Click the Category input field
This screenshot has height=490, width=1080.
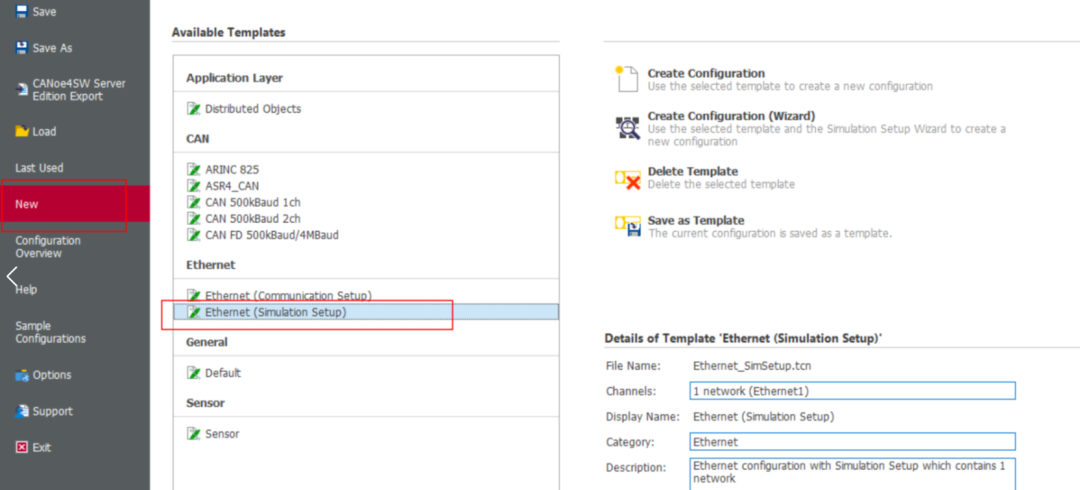point(853,442)
